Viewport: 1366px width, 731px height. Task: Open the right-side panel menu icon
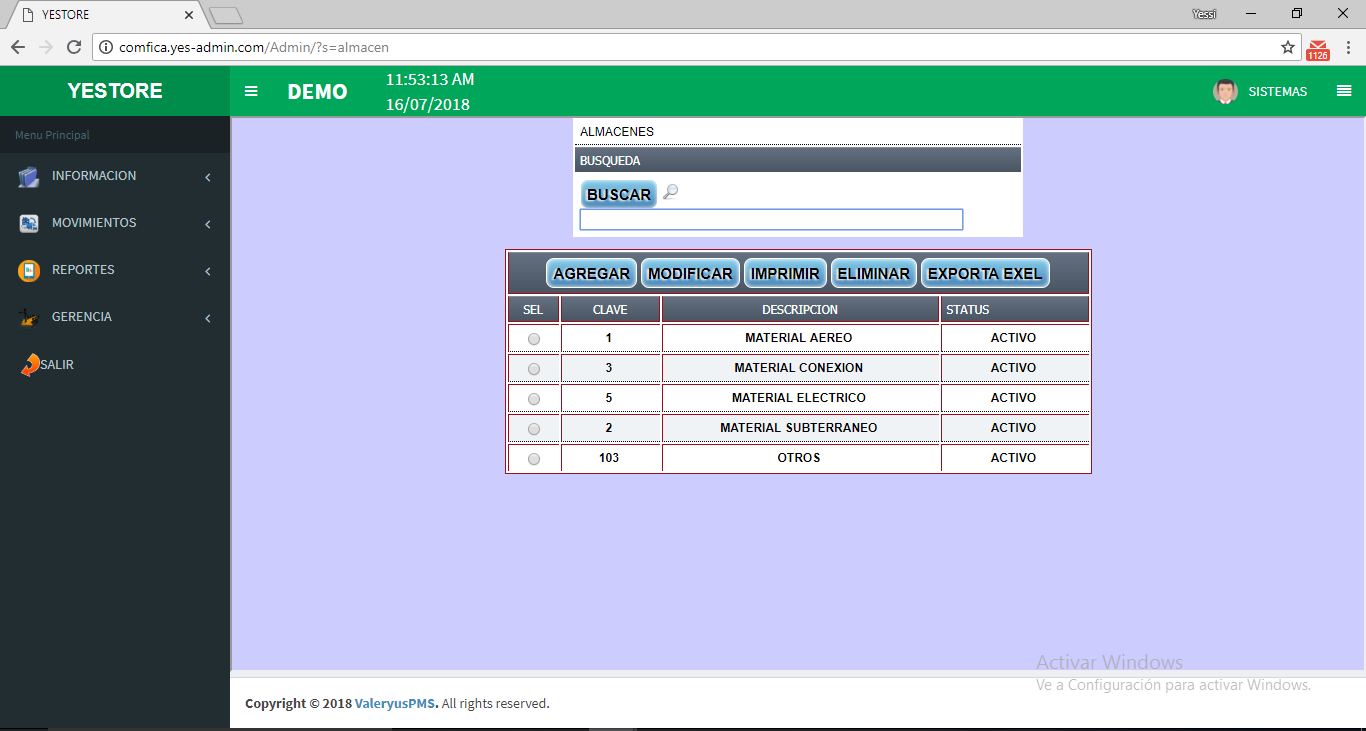tap(1343, 91)
